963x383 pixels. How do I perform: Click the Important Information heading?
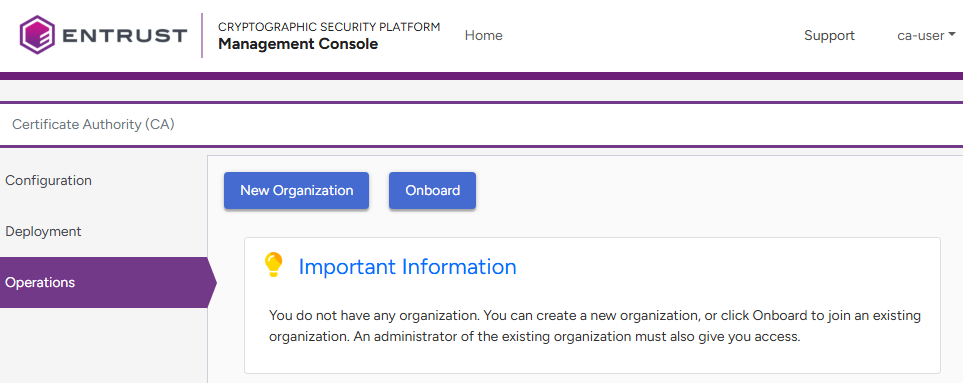407,266
